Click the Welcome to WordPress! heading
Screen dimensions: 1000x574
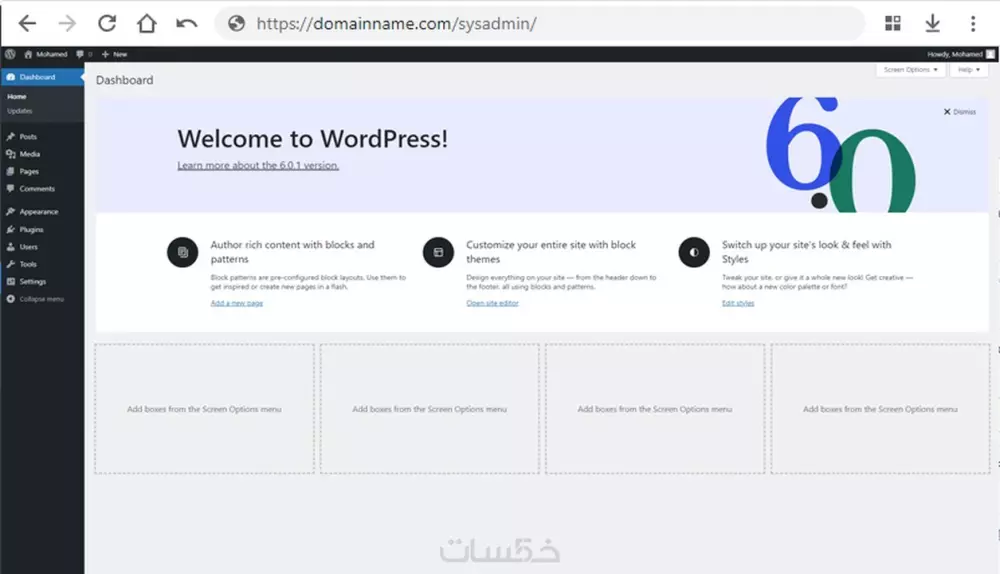[312, 138]
